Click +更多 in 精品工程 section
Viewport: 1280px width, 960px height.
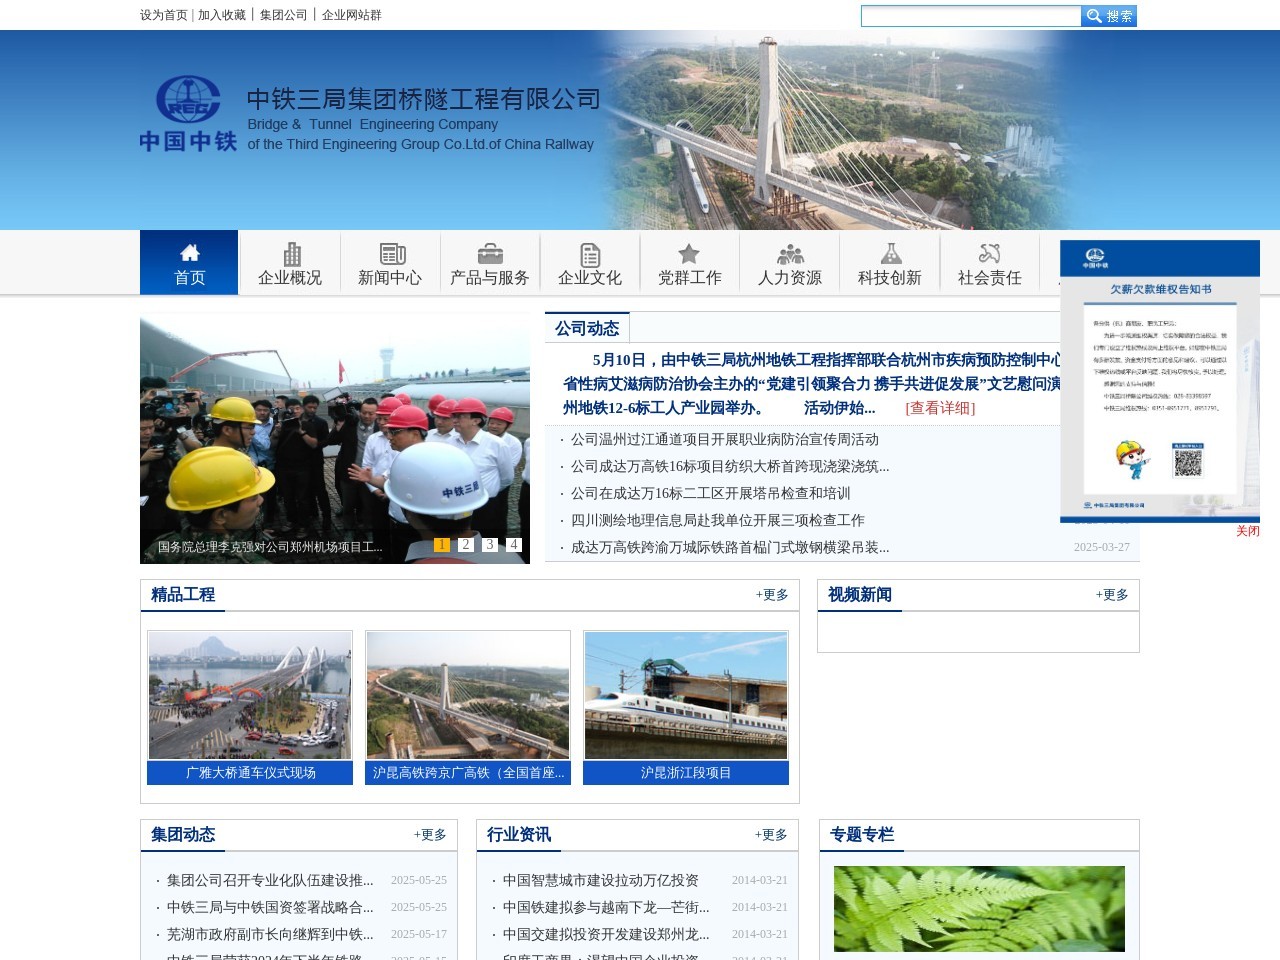point(772,595)
